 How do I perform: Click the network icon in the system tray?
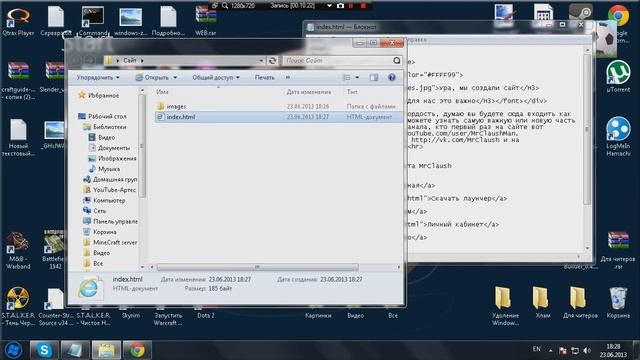[x=575, y=351]
